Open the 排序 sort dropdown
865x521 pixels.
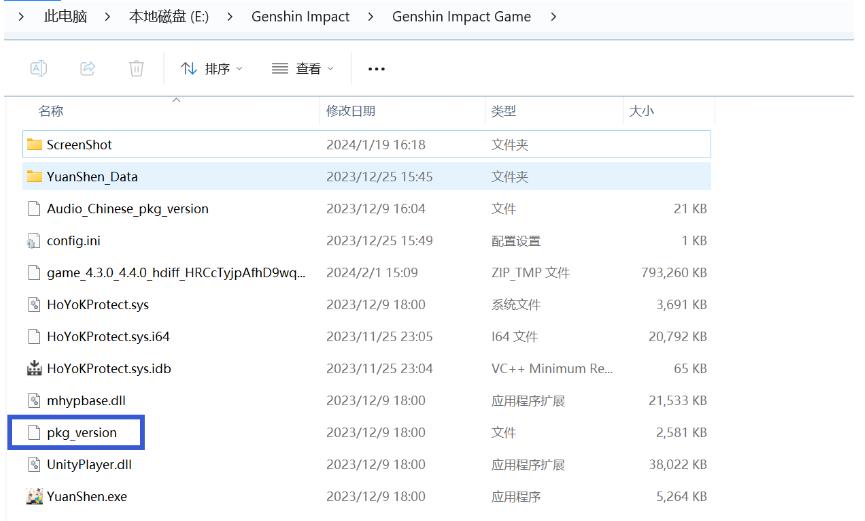tap(212, 69)
